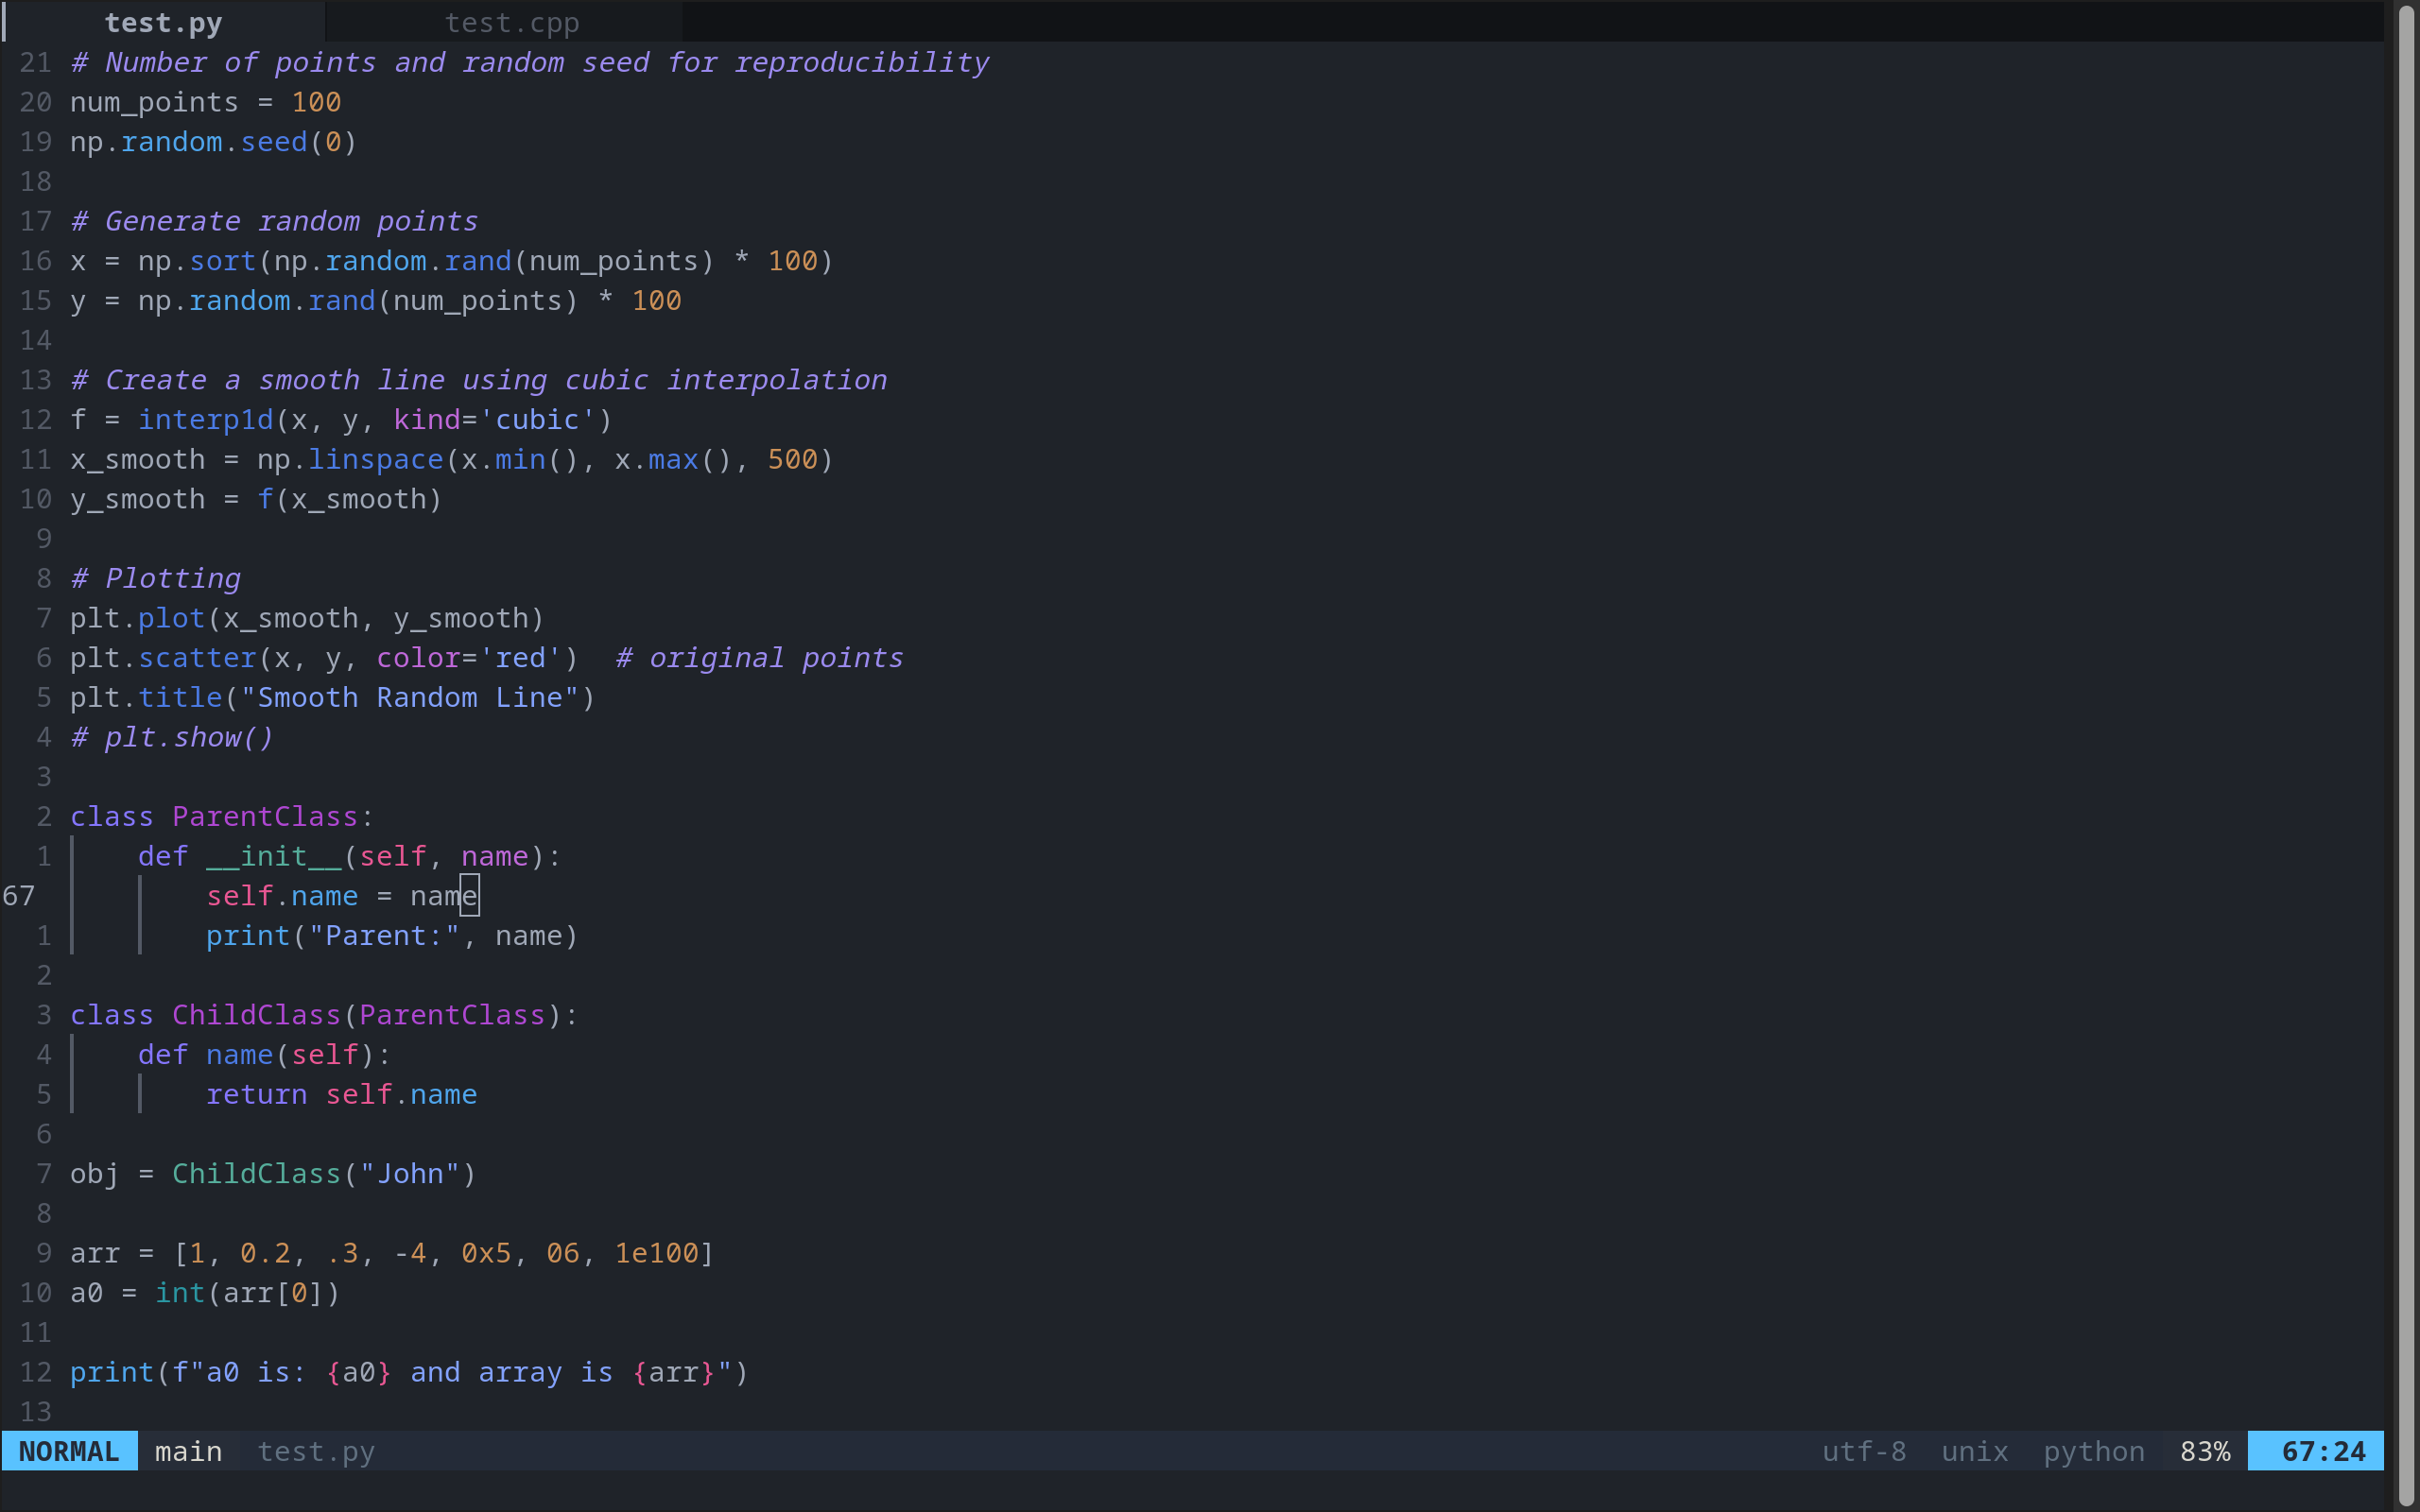The width and height of the screenshot is (2420, 1512).
Task: Click 'scatter' method name
Action: (x=197, y=658)
